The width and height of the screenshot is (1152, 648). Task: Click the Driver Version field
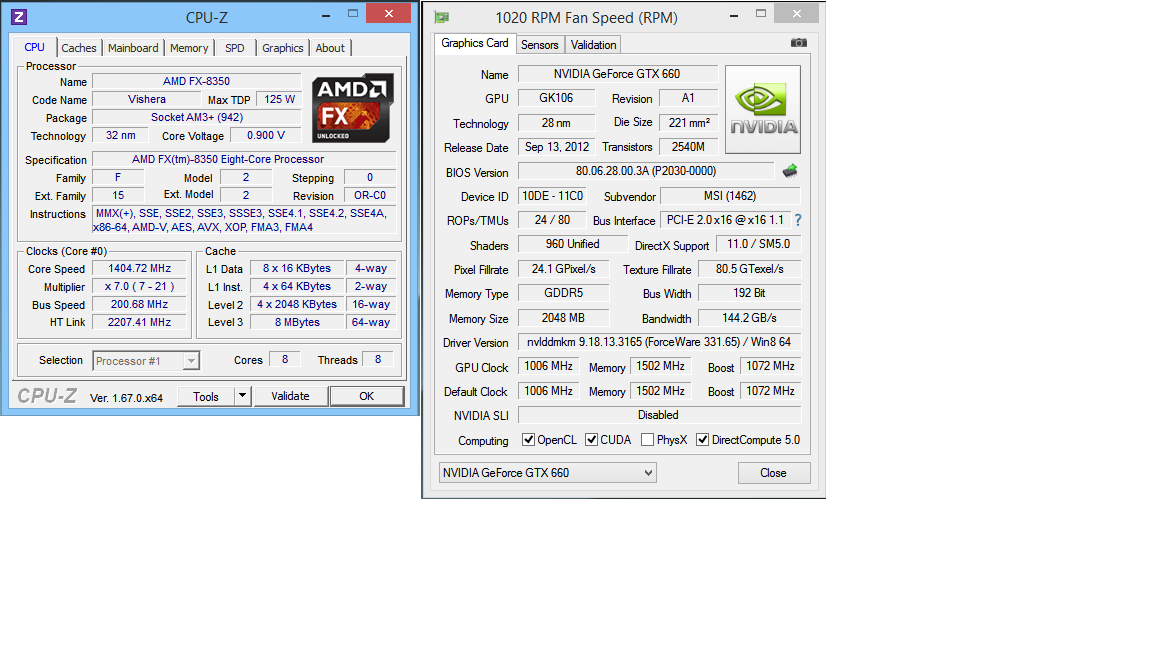[x=659, y=342]
